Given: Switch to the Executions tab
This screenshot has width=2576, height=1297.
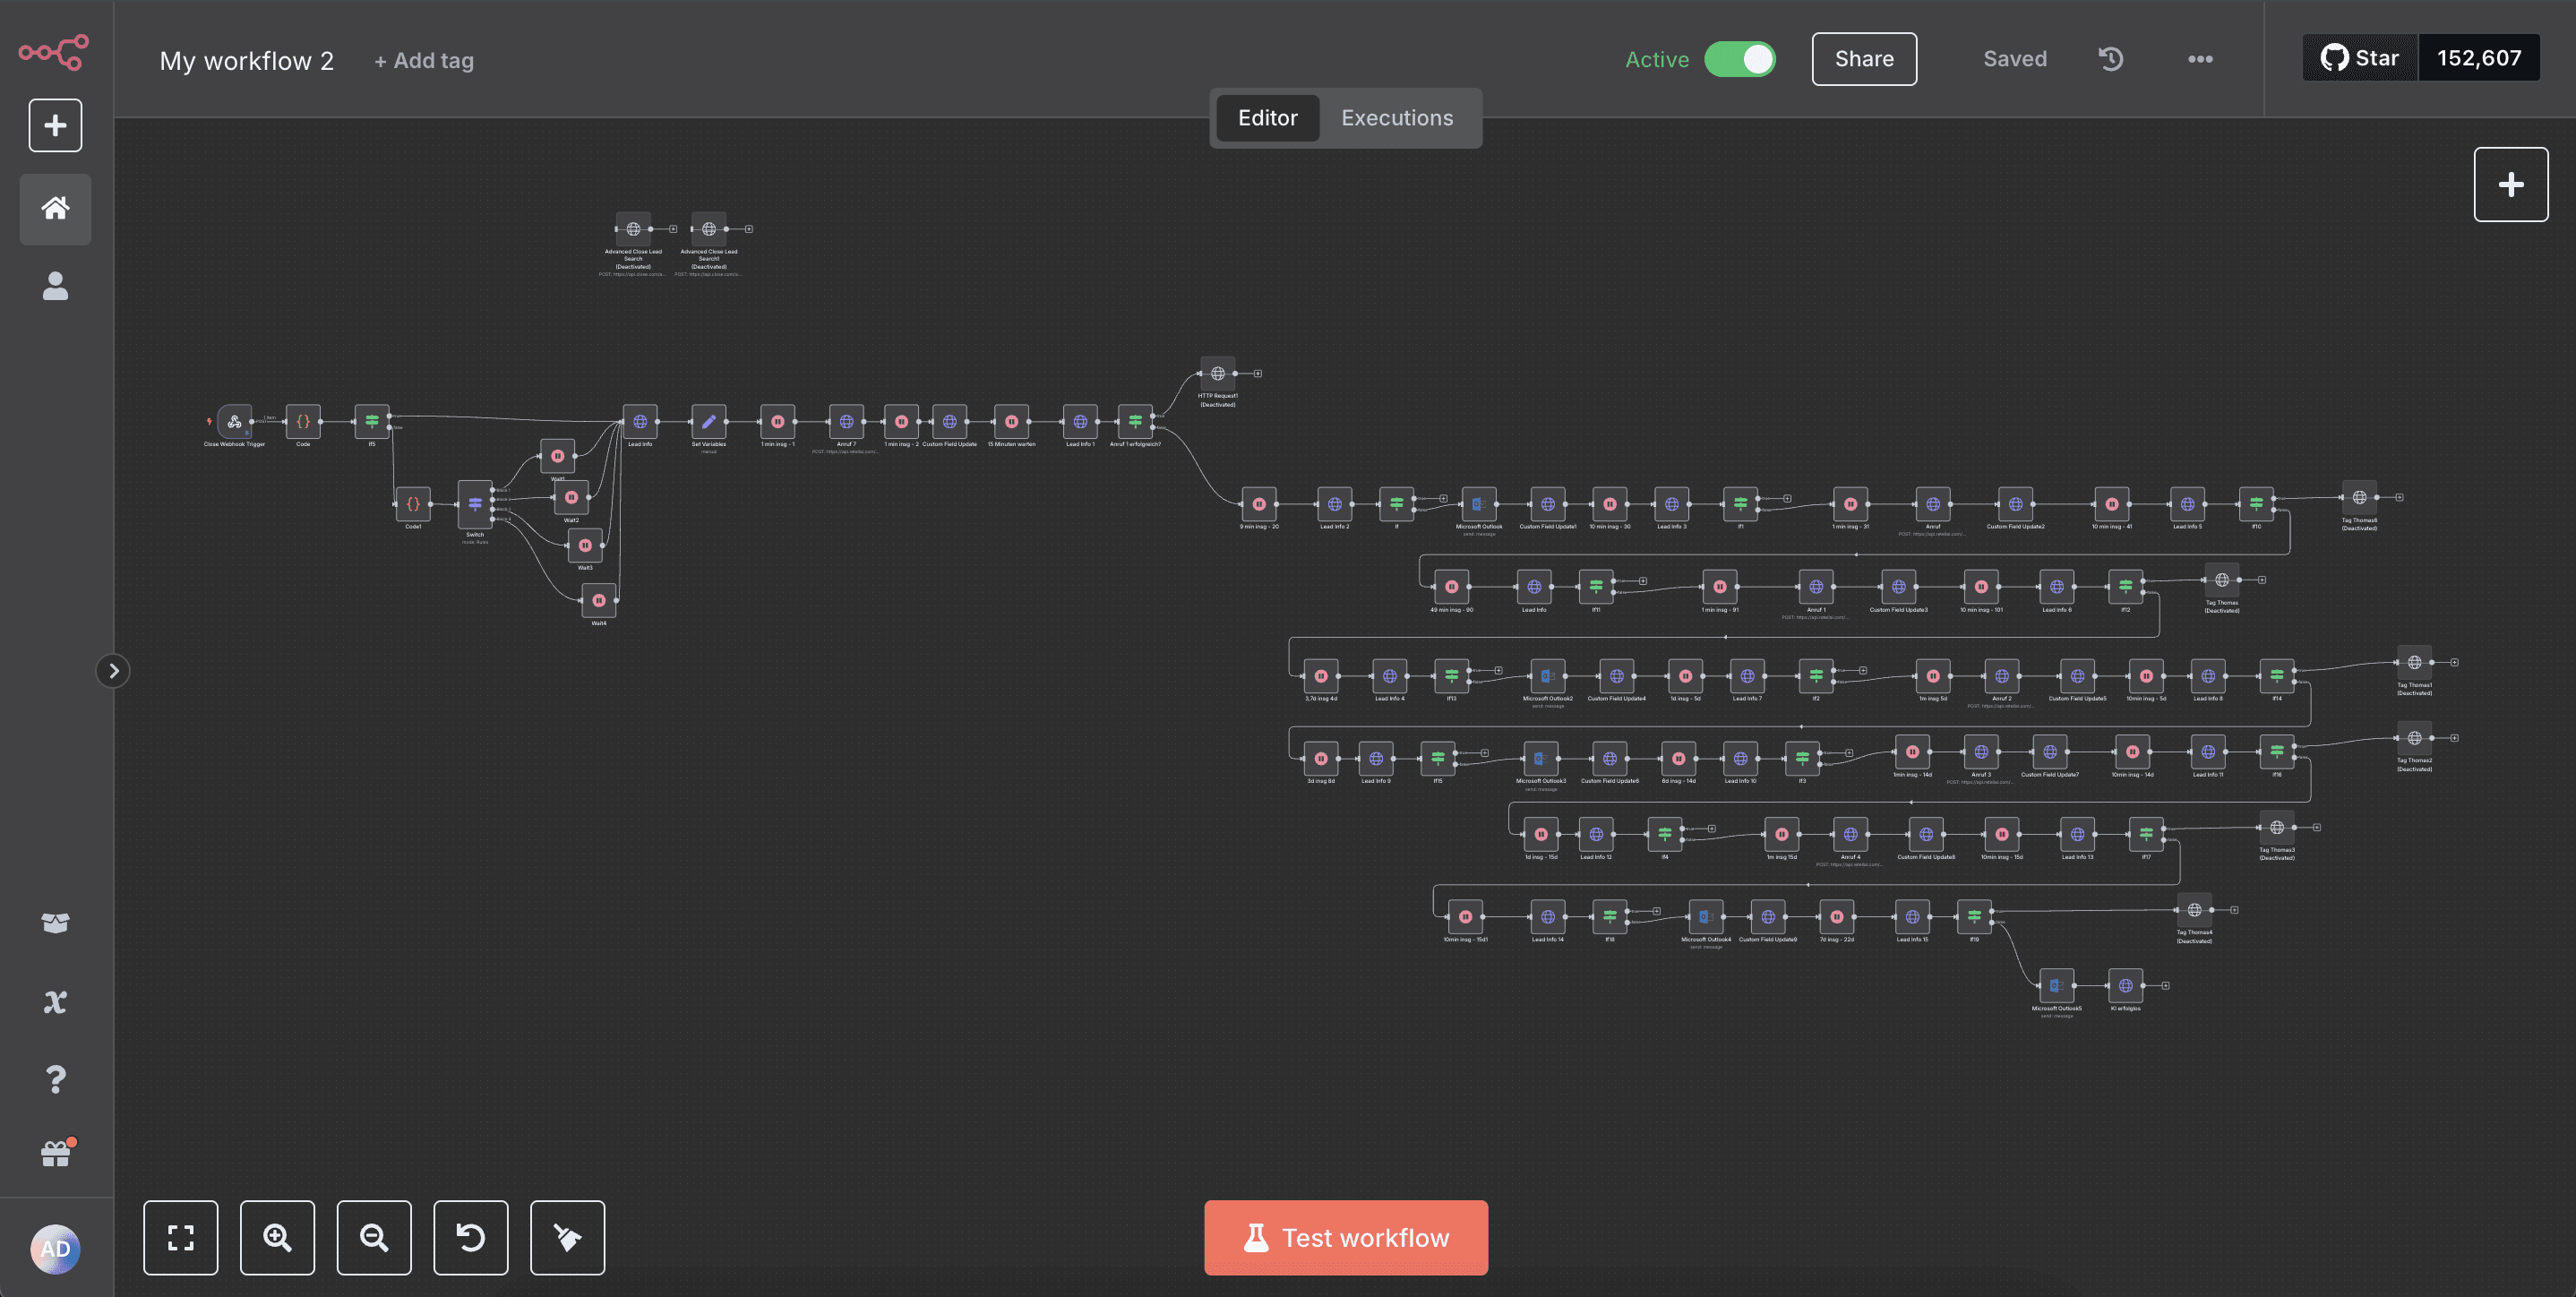Looking at the screenshot, I should 1396,118.
